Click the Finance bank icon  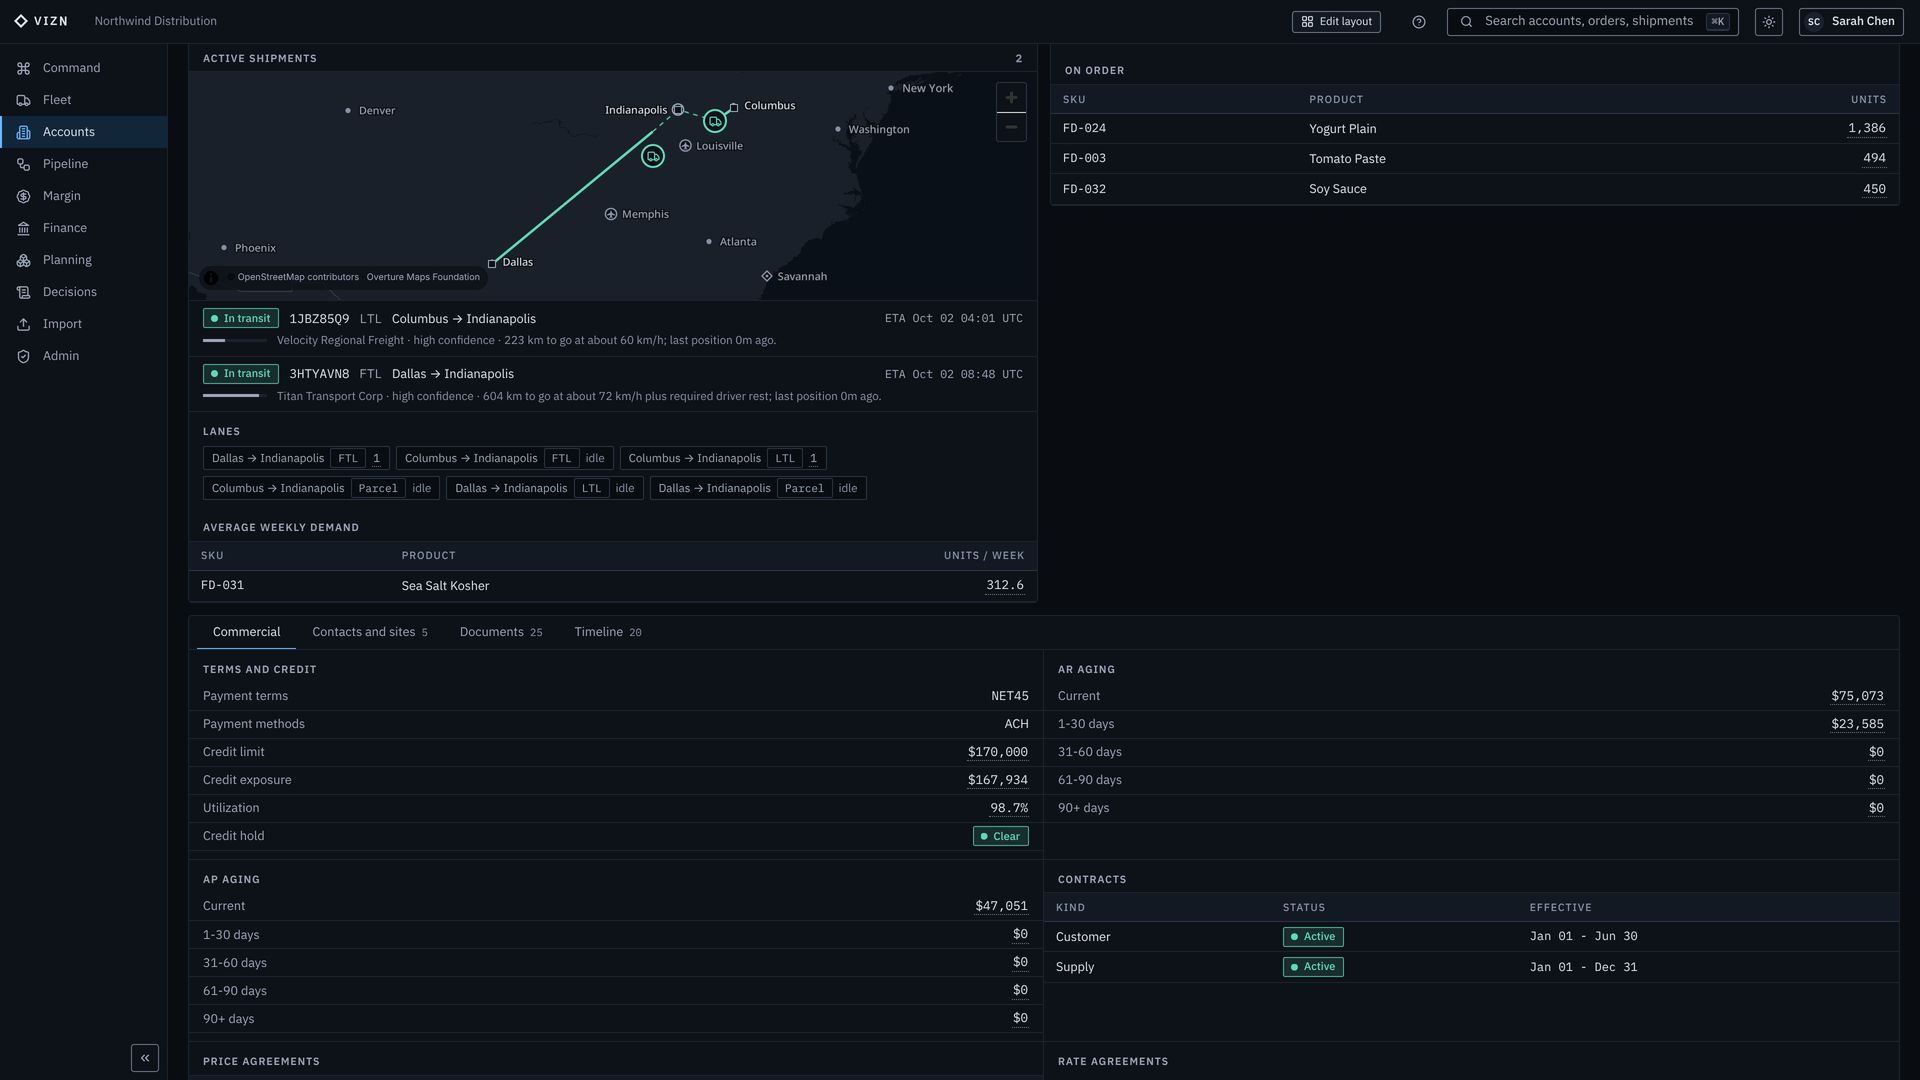(x=23, y=228)
